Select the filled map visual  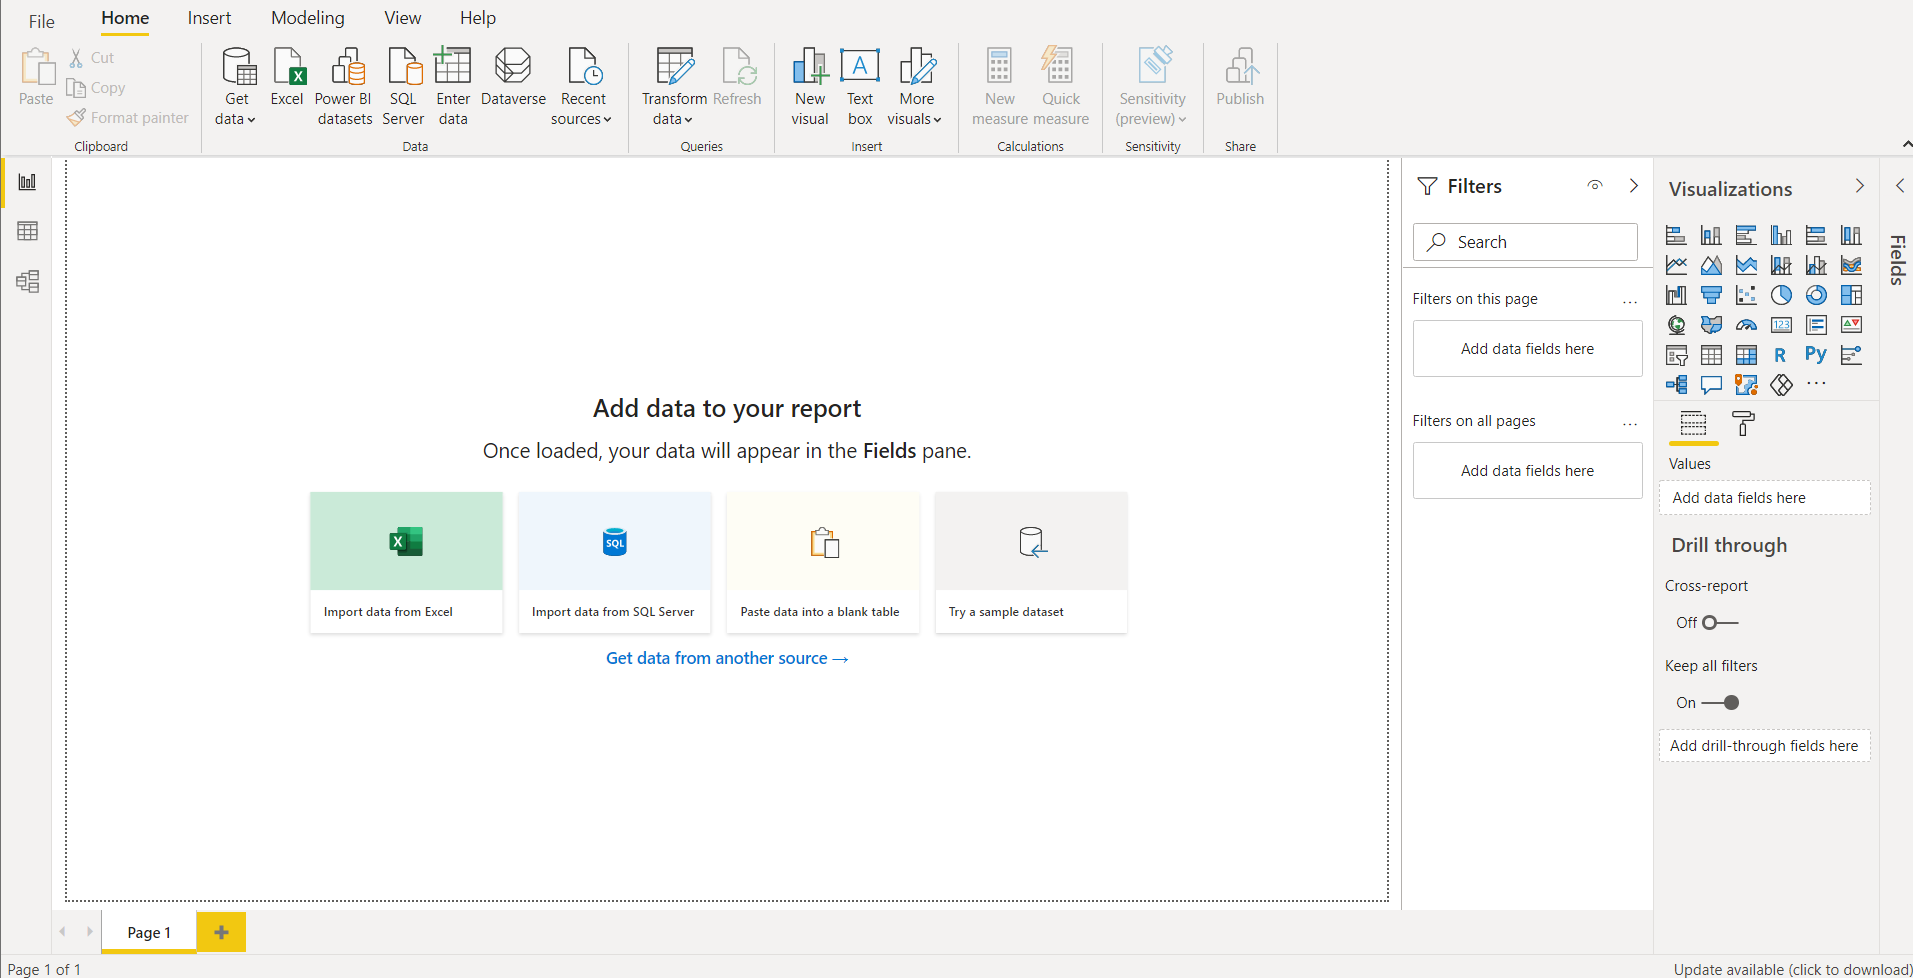pos(1711,325)
